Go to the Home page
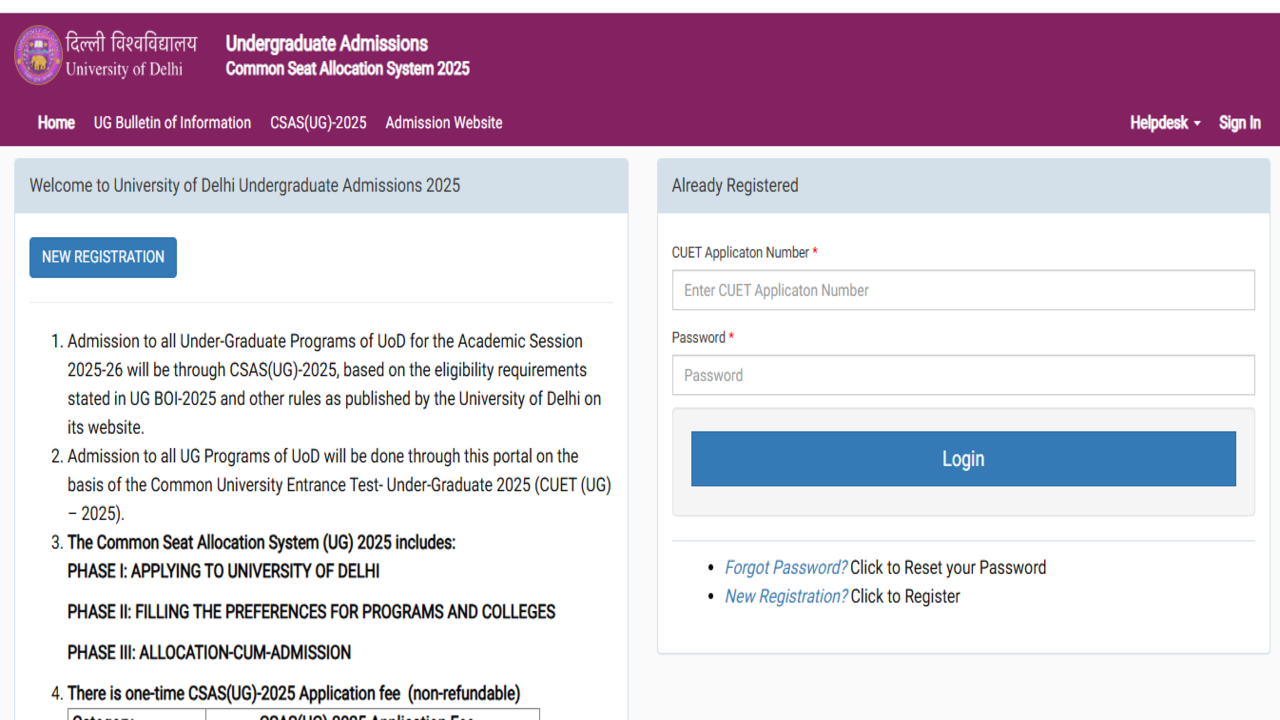 (56, 123)
